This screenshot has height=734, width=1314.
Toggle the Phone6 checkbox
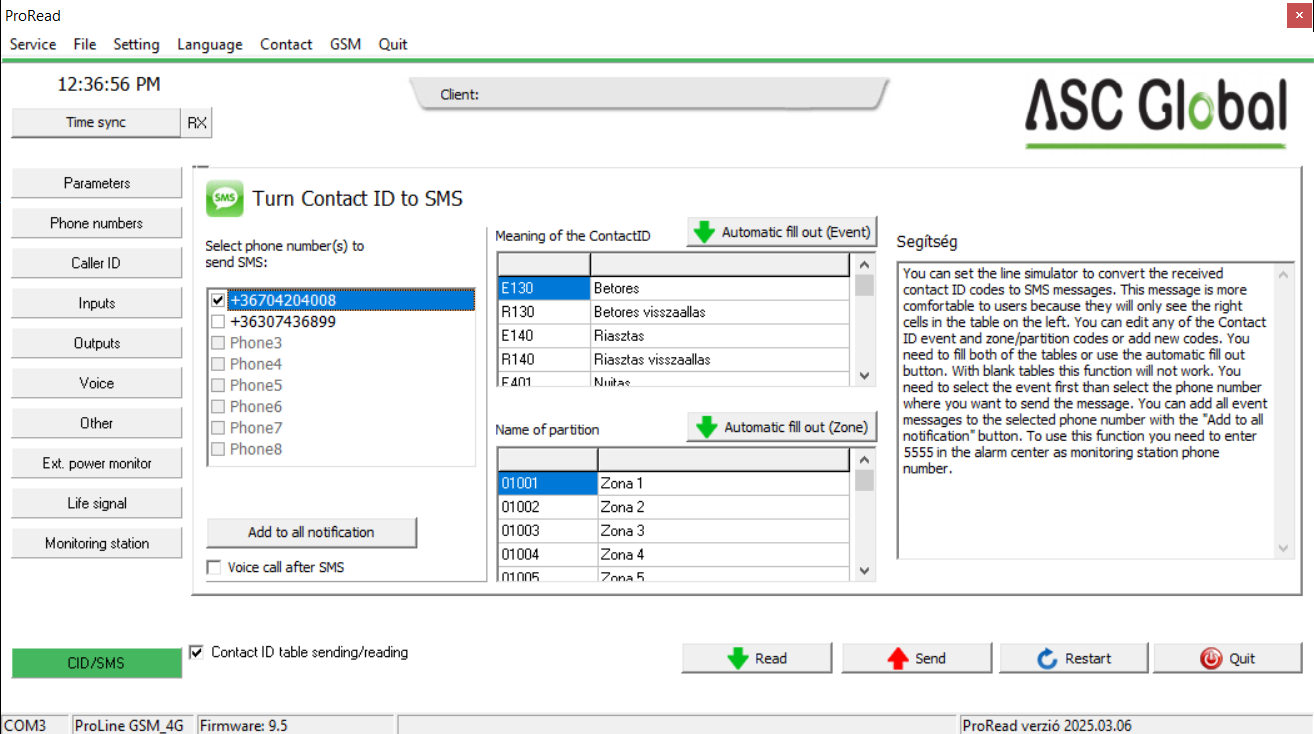pyautogui.click(x=217, y=407)
